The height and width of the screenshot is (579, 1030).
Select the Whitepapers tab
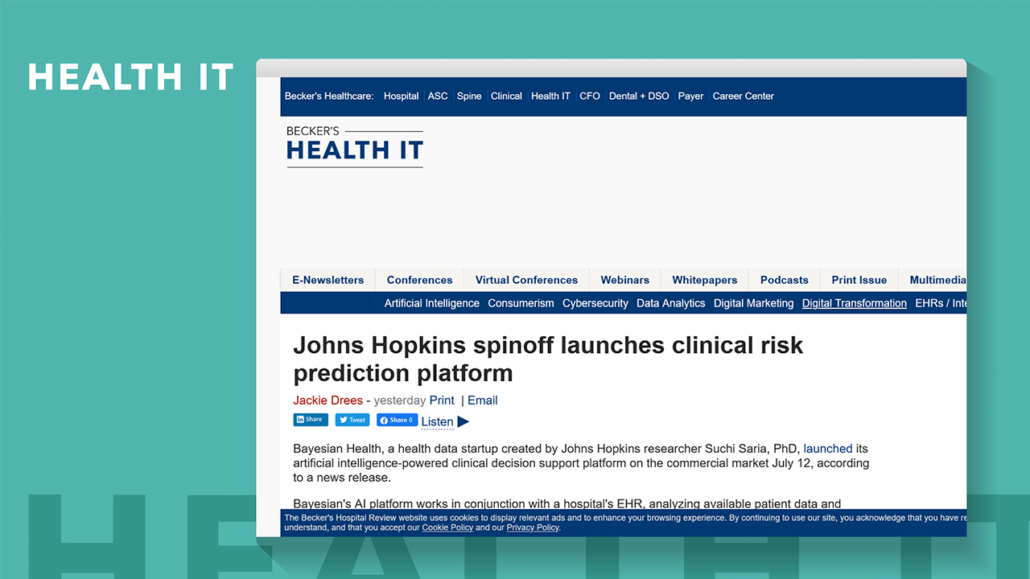(x=704, y=280)
